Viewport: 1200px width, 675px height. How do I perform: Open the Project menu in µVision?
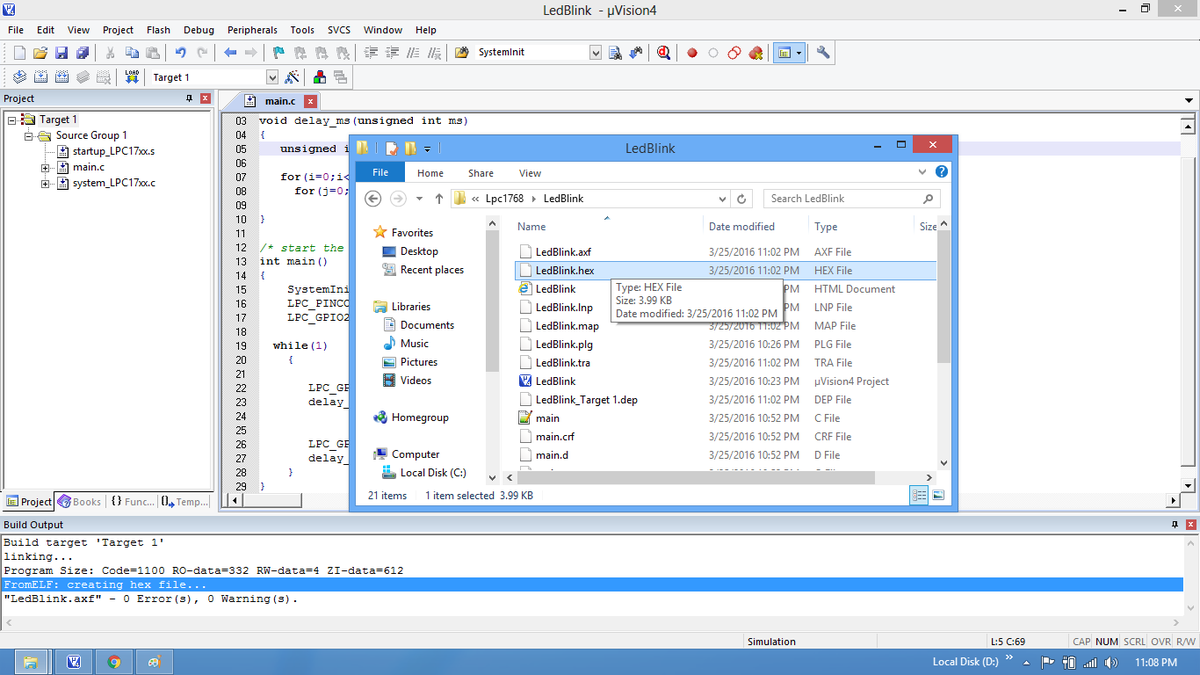(x=118, y=30)
